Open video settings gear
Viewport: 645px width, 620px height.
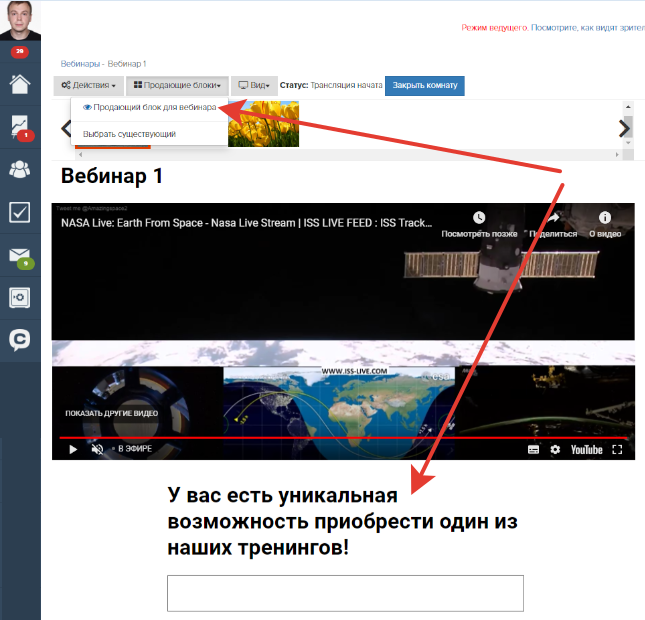pos(555,450)
